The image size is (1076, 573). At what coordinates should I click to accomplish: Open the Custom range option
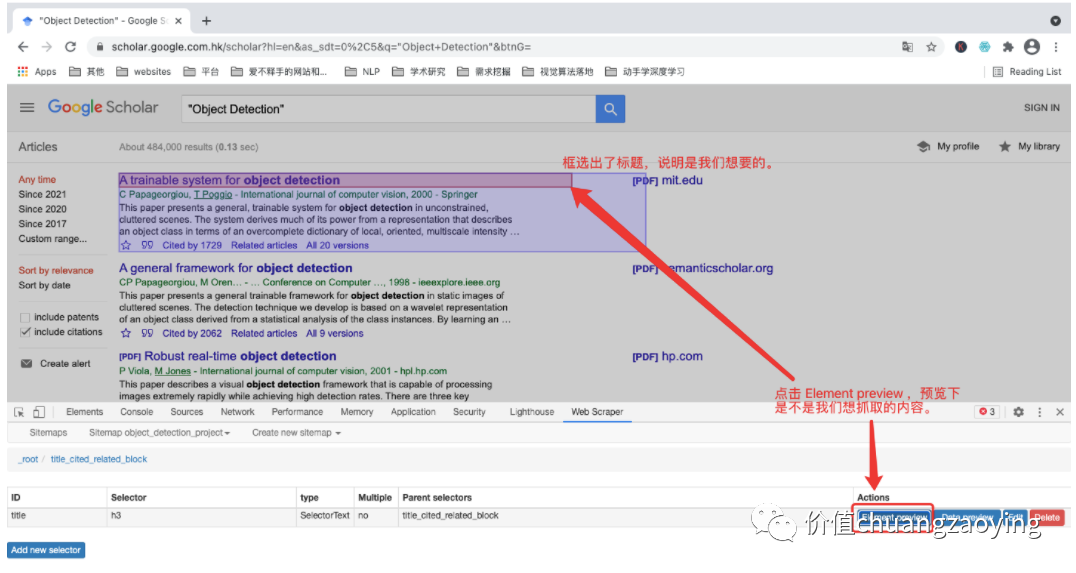point(53,239)
